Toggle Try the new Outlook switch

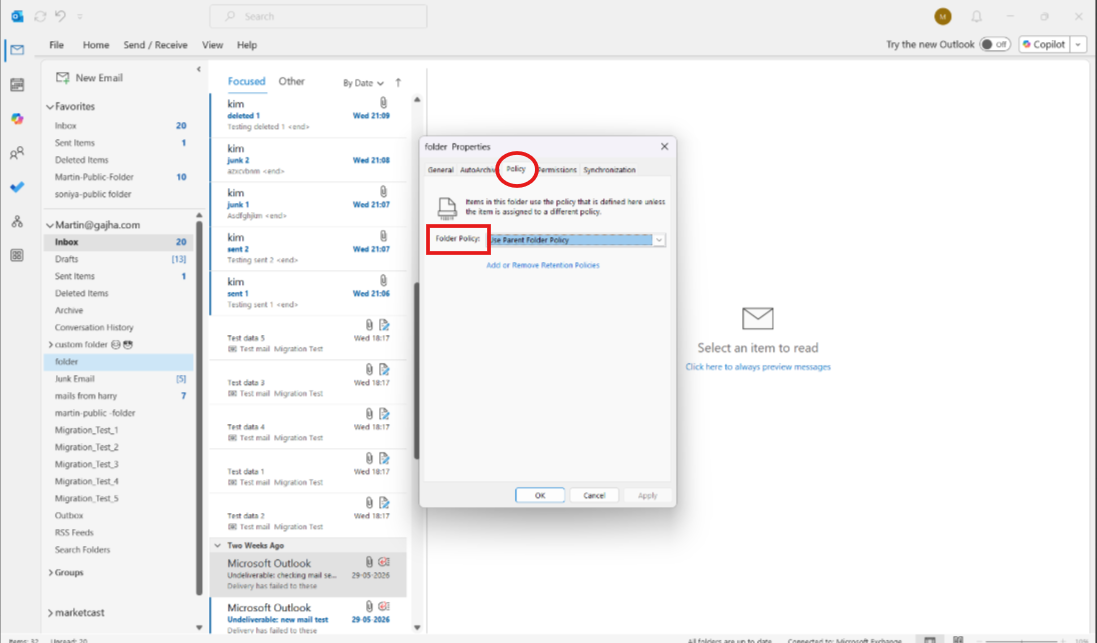tap(994, 44)
